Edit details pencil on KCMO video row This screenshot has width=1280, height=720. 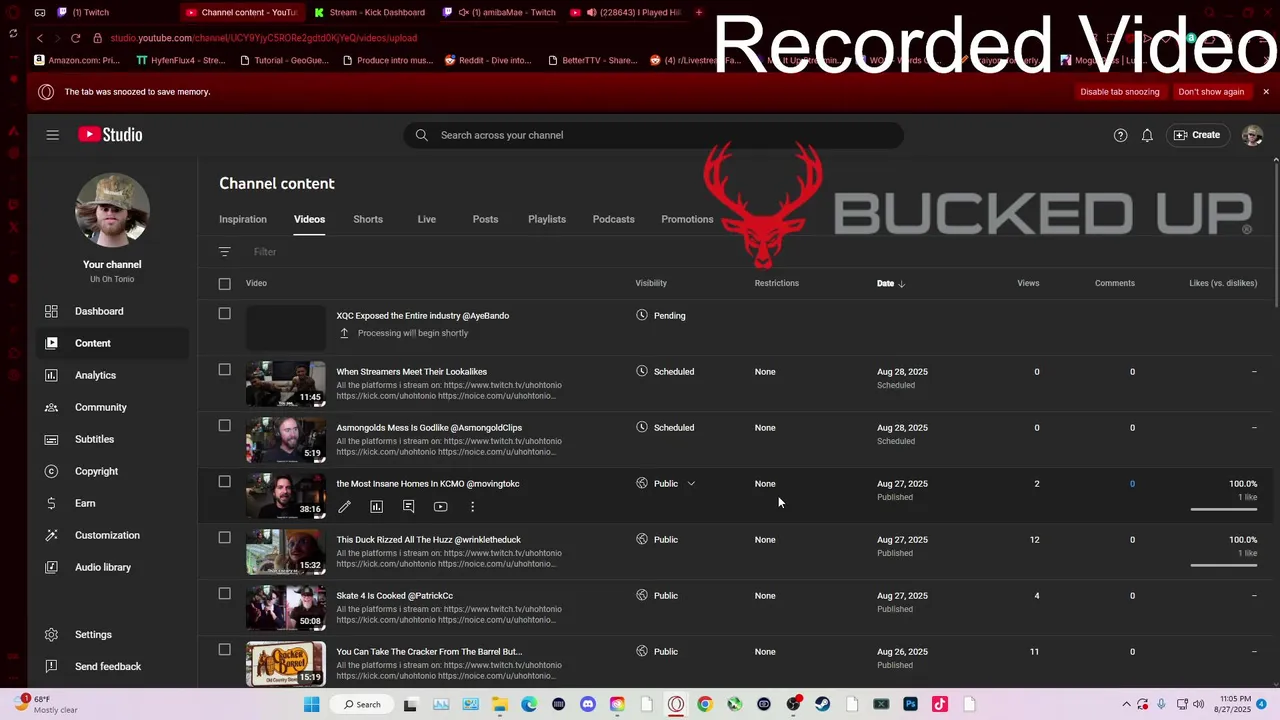coord(344,507)
